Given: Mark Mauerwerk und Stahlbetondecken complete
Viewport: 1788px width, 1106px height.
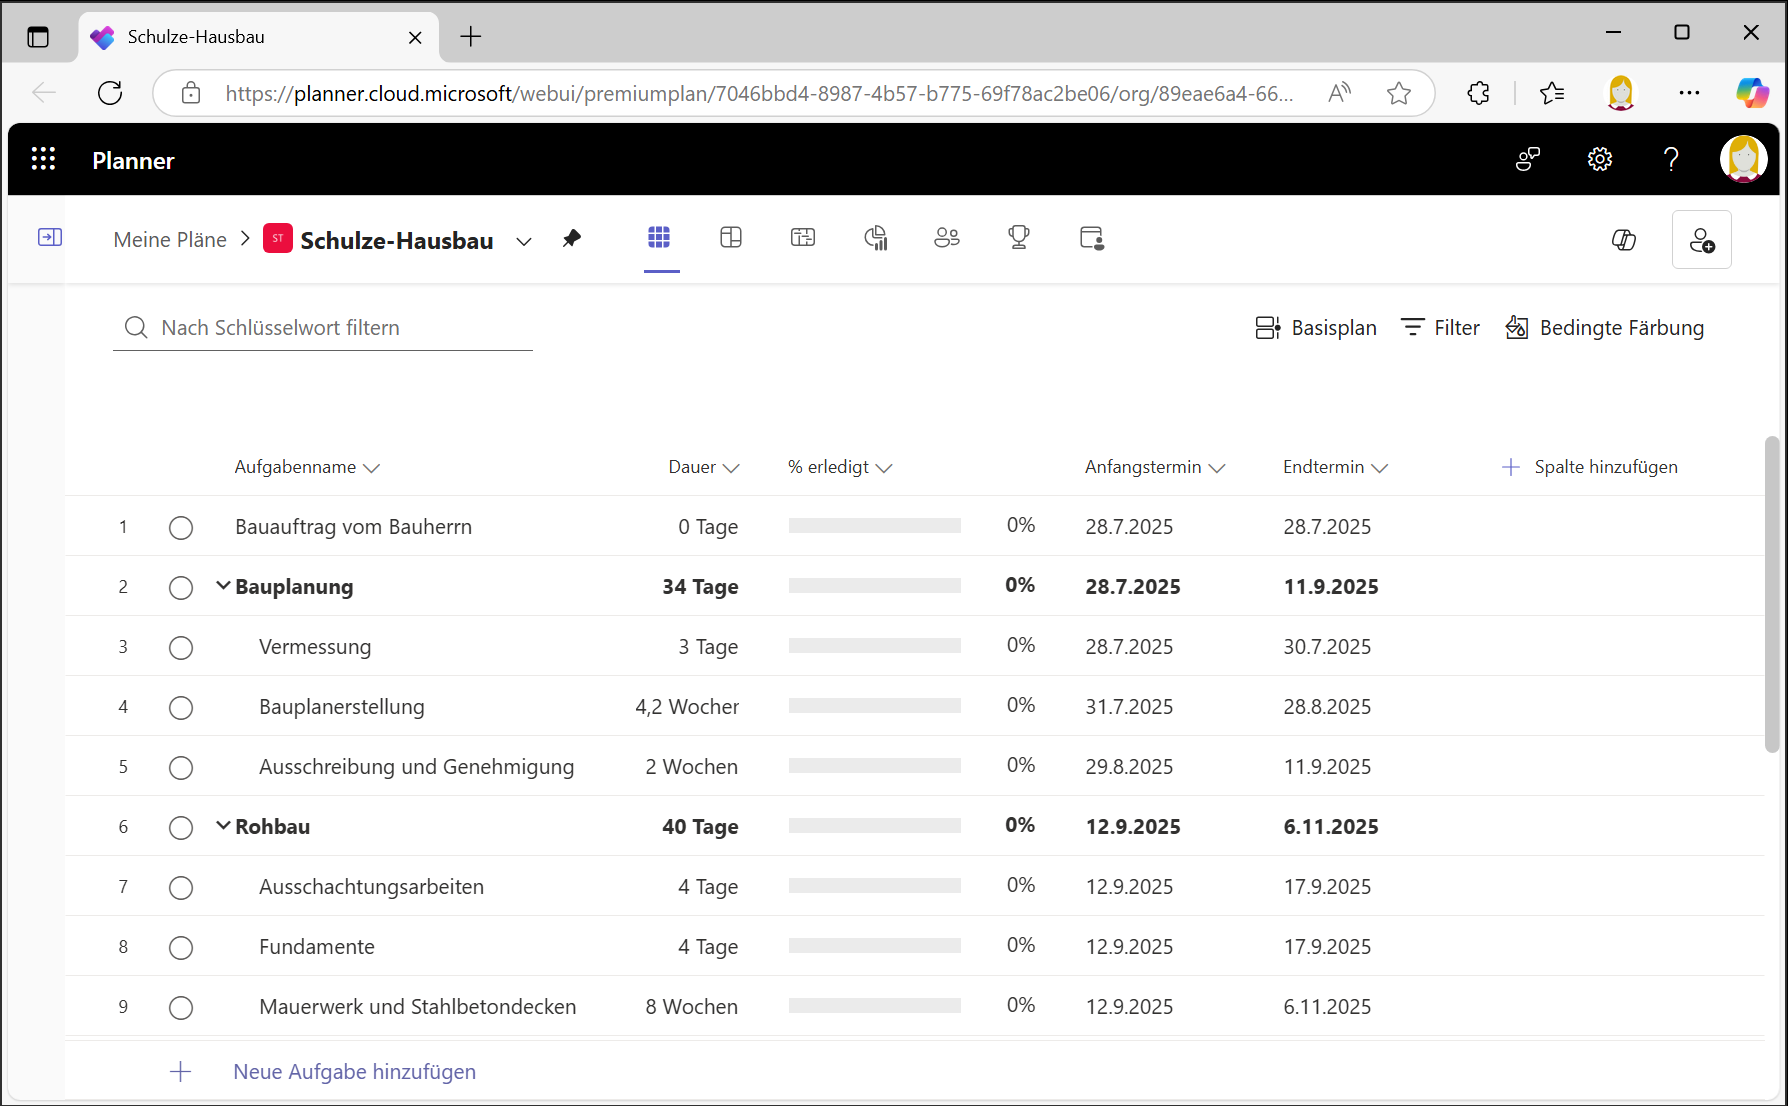Looking at the screenshot, I should click(181, 1008).
